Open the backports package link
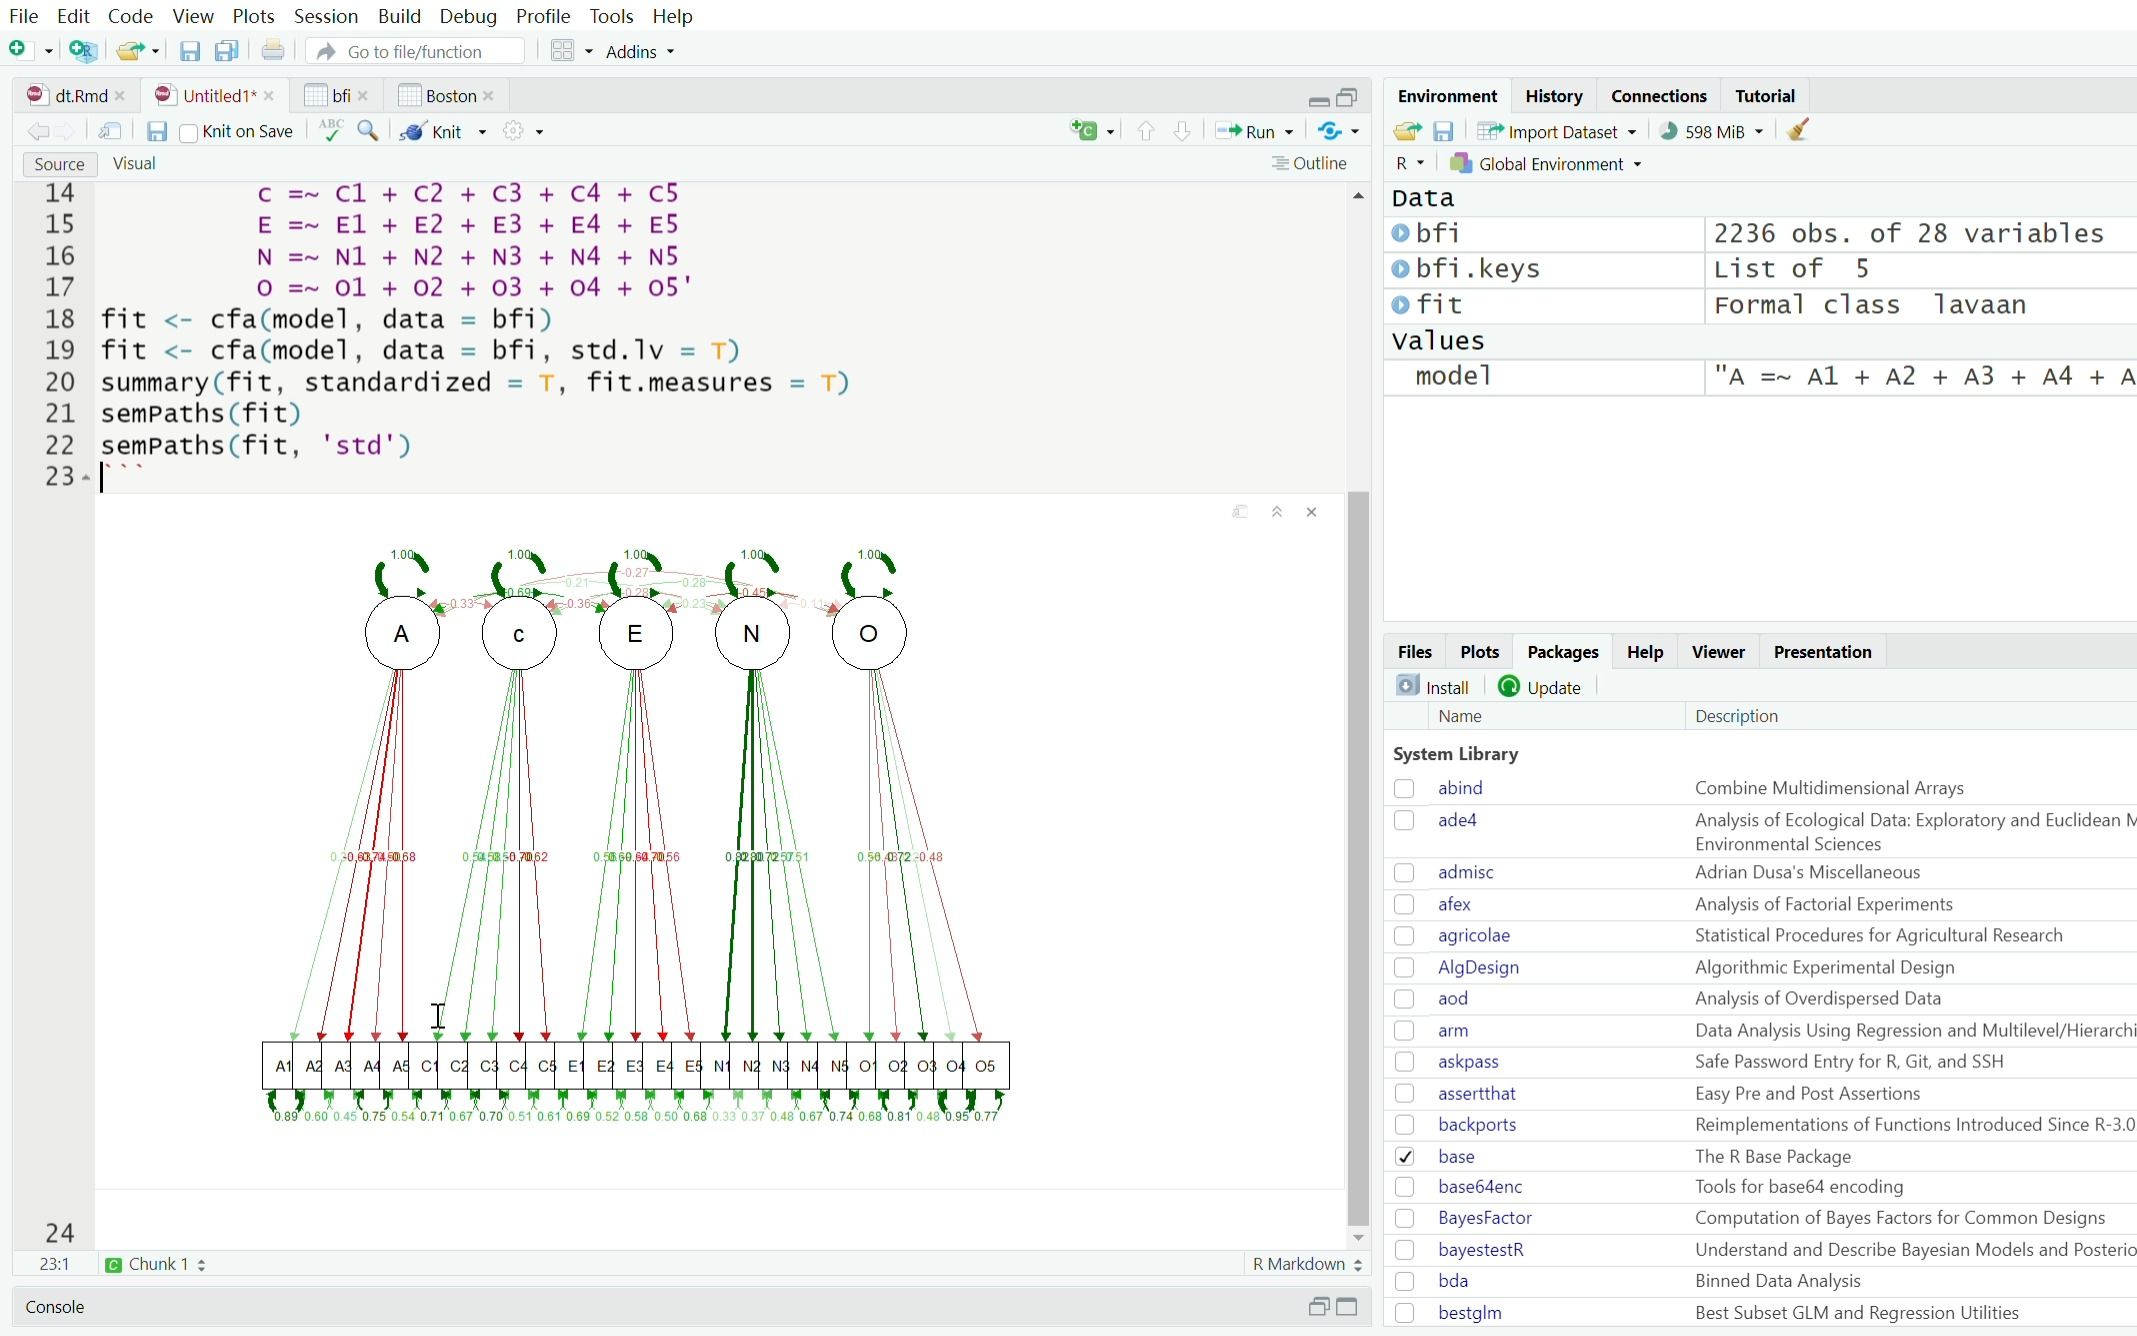Screen dimensions: 2137x1336 pyautogui.click(x=1477, y=1125)
